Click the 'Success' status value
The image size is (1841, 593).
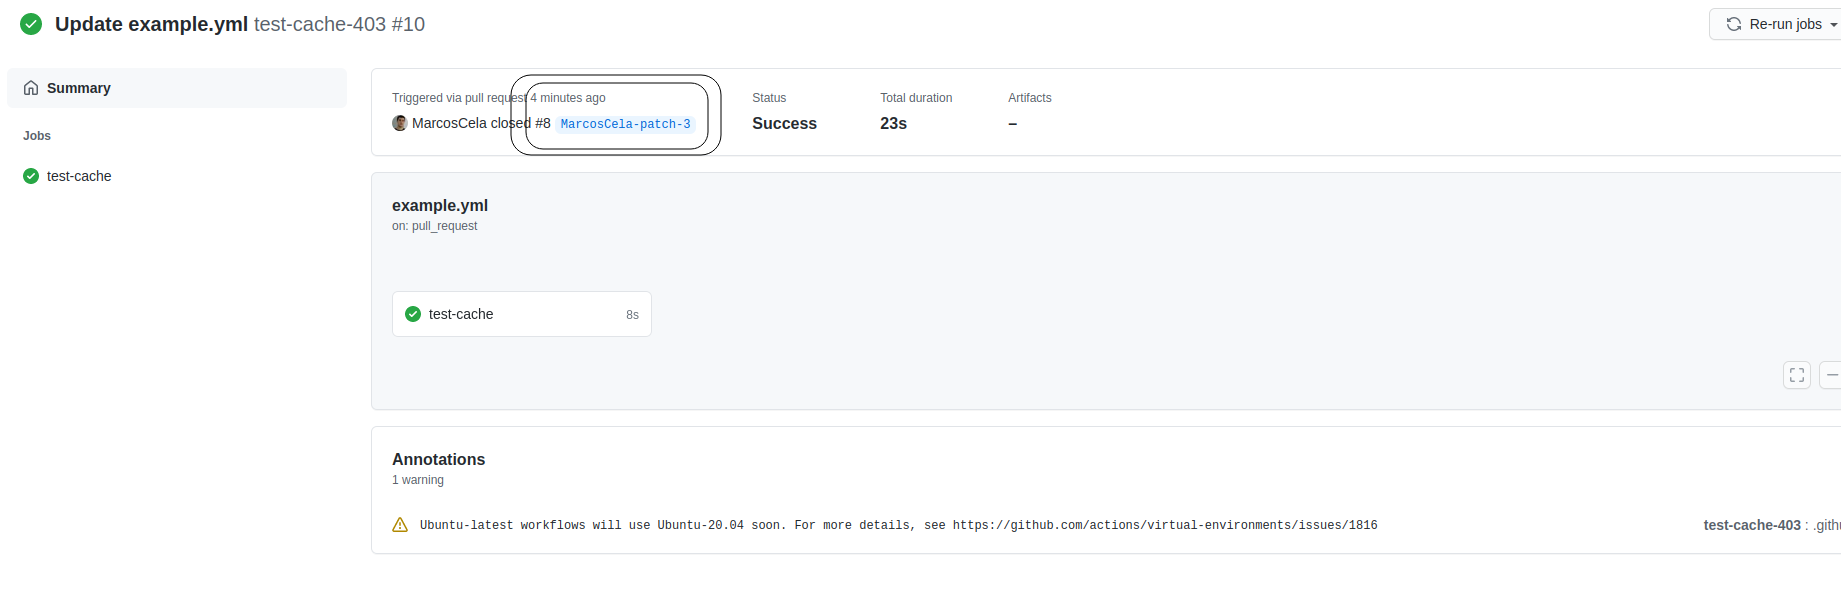click(784, 123)
